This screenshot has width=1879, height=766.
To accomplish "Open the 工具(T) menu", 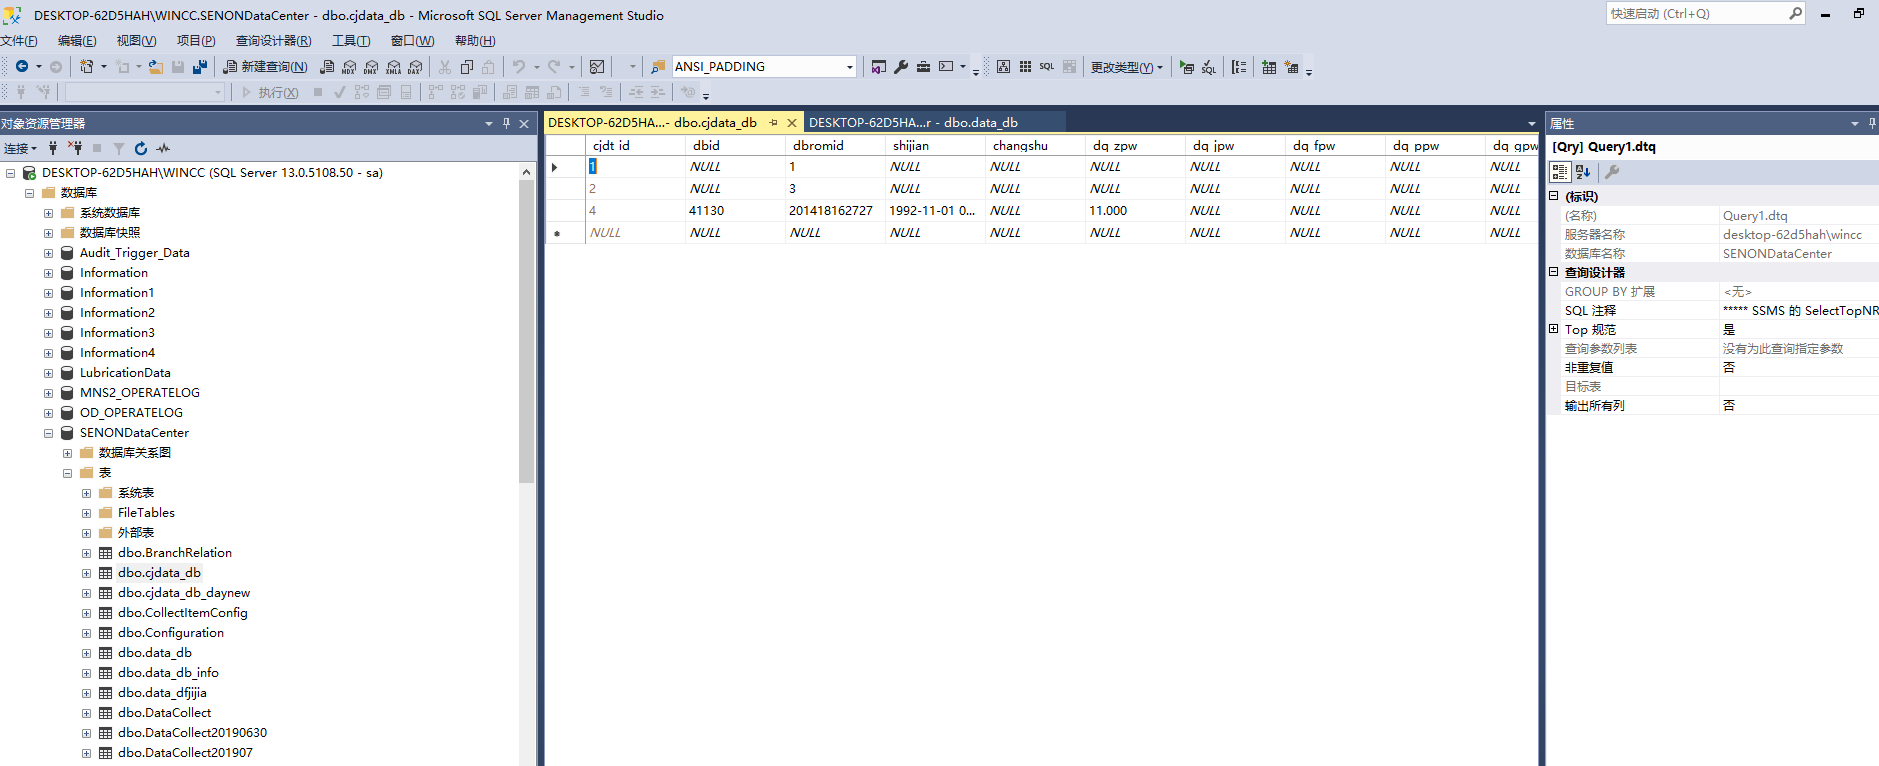I will click(x=351, y=41).
